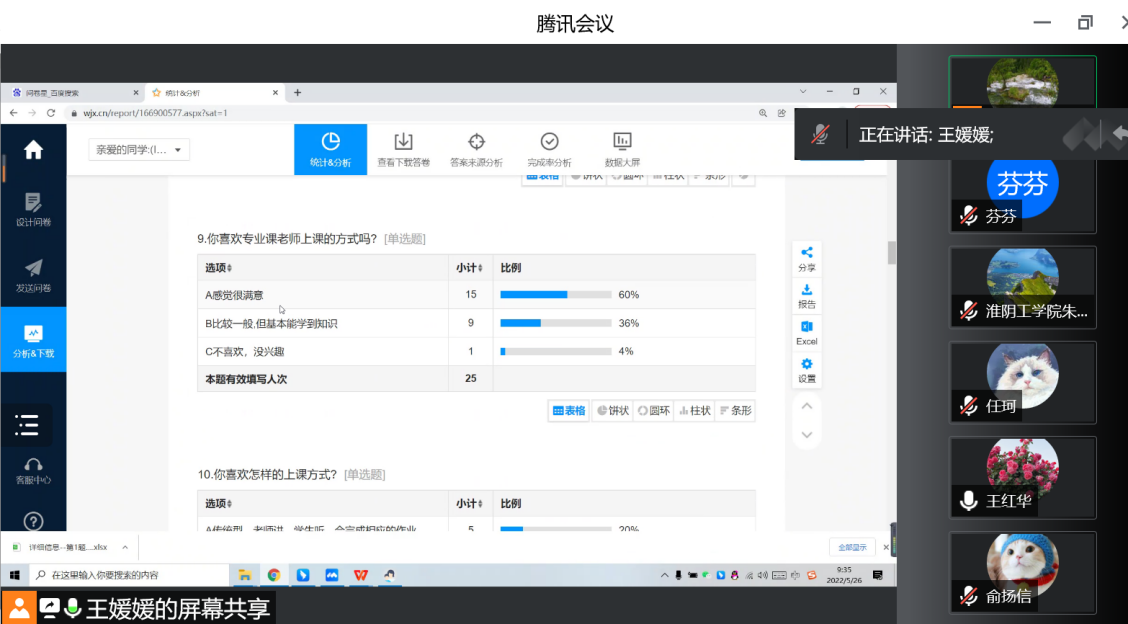Click the 分享 share icon
Screen dimensions: 1128x624
click(806, 254)
